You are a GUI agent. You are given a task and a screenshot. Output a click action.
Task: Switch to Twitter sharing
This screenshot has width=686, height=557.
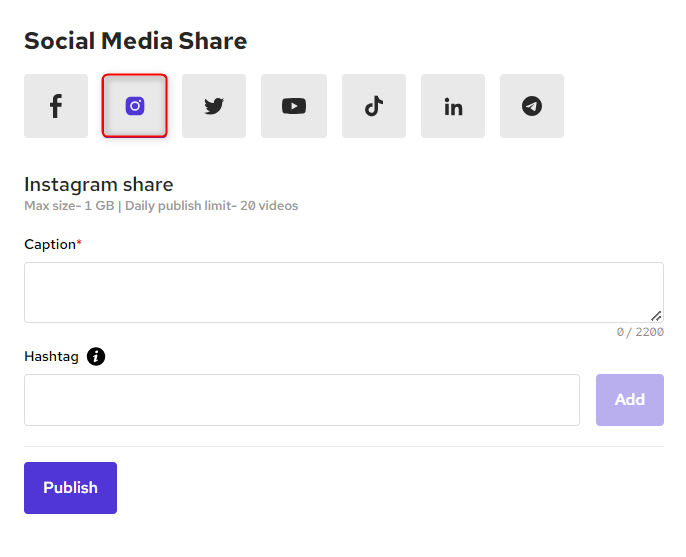pyautogui.click(x=214, y=106)
